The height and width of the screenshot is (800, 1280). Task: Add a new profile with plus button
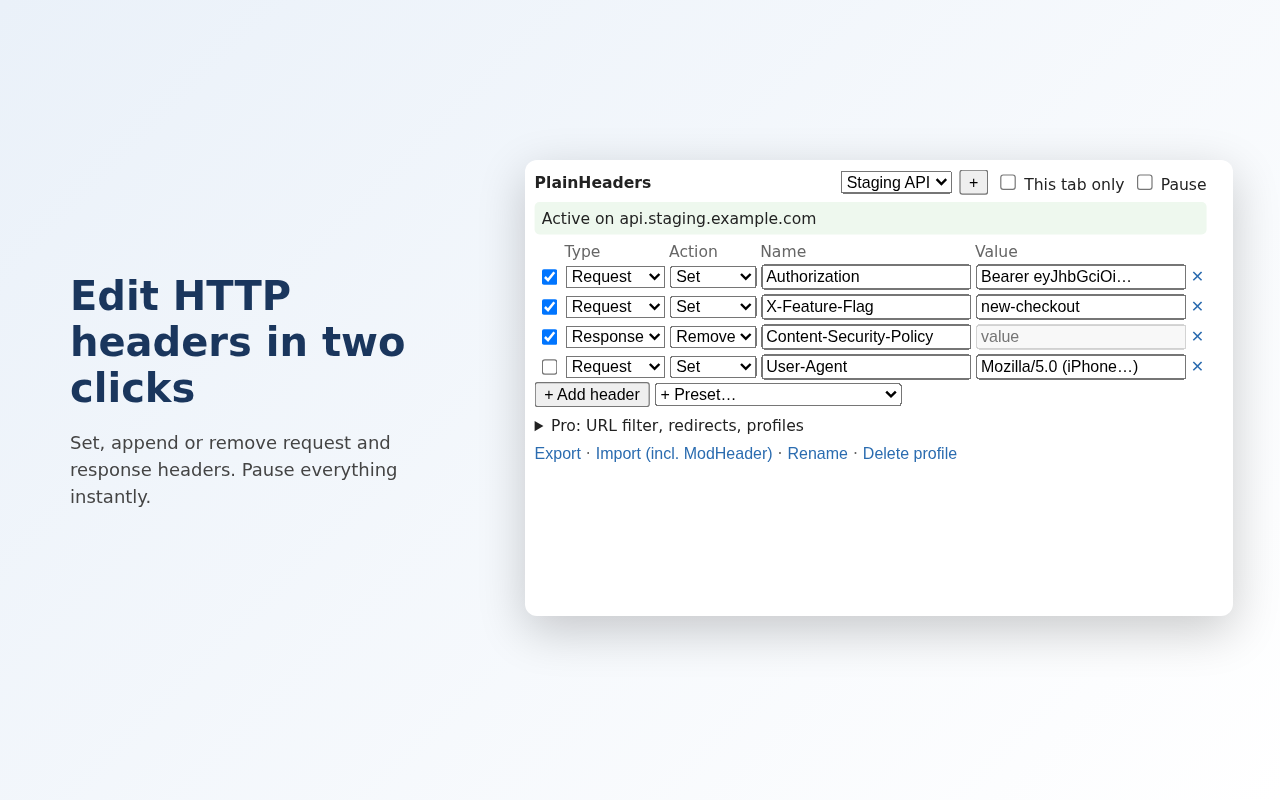click(973, 182)
